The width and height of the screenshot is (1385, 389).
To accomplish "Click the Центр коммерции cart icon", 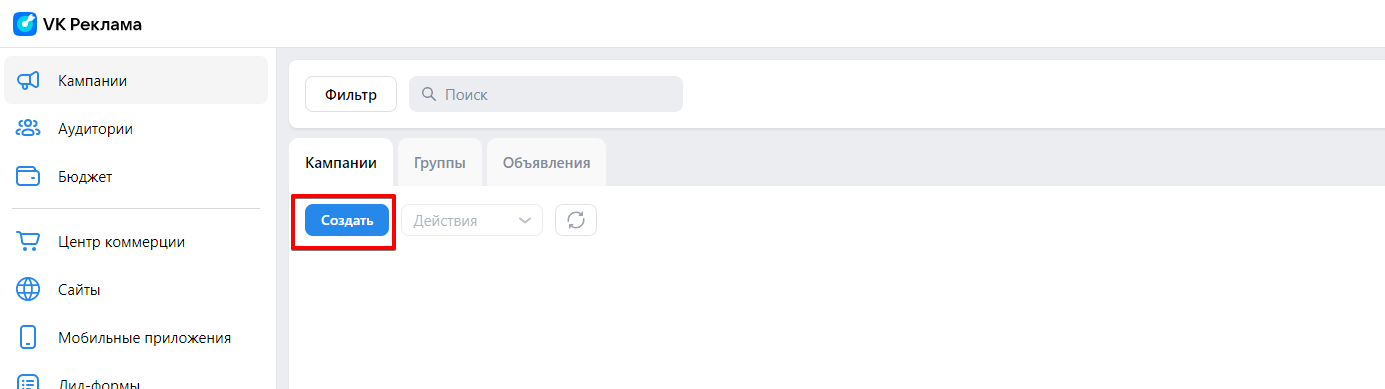I will pyautogui.click(x=28, y=242).
